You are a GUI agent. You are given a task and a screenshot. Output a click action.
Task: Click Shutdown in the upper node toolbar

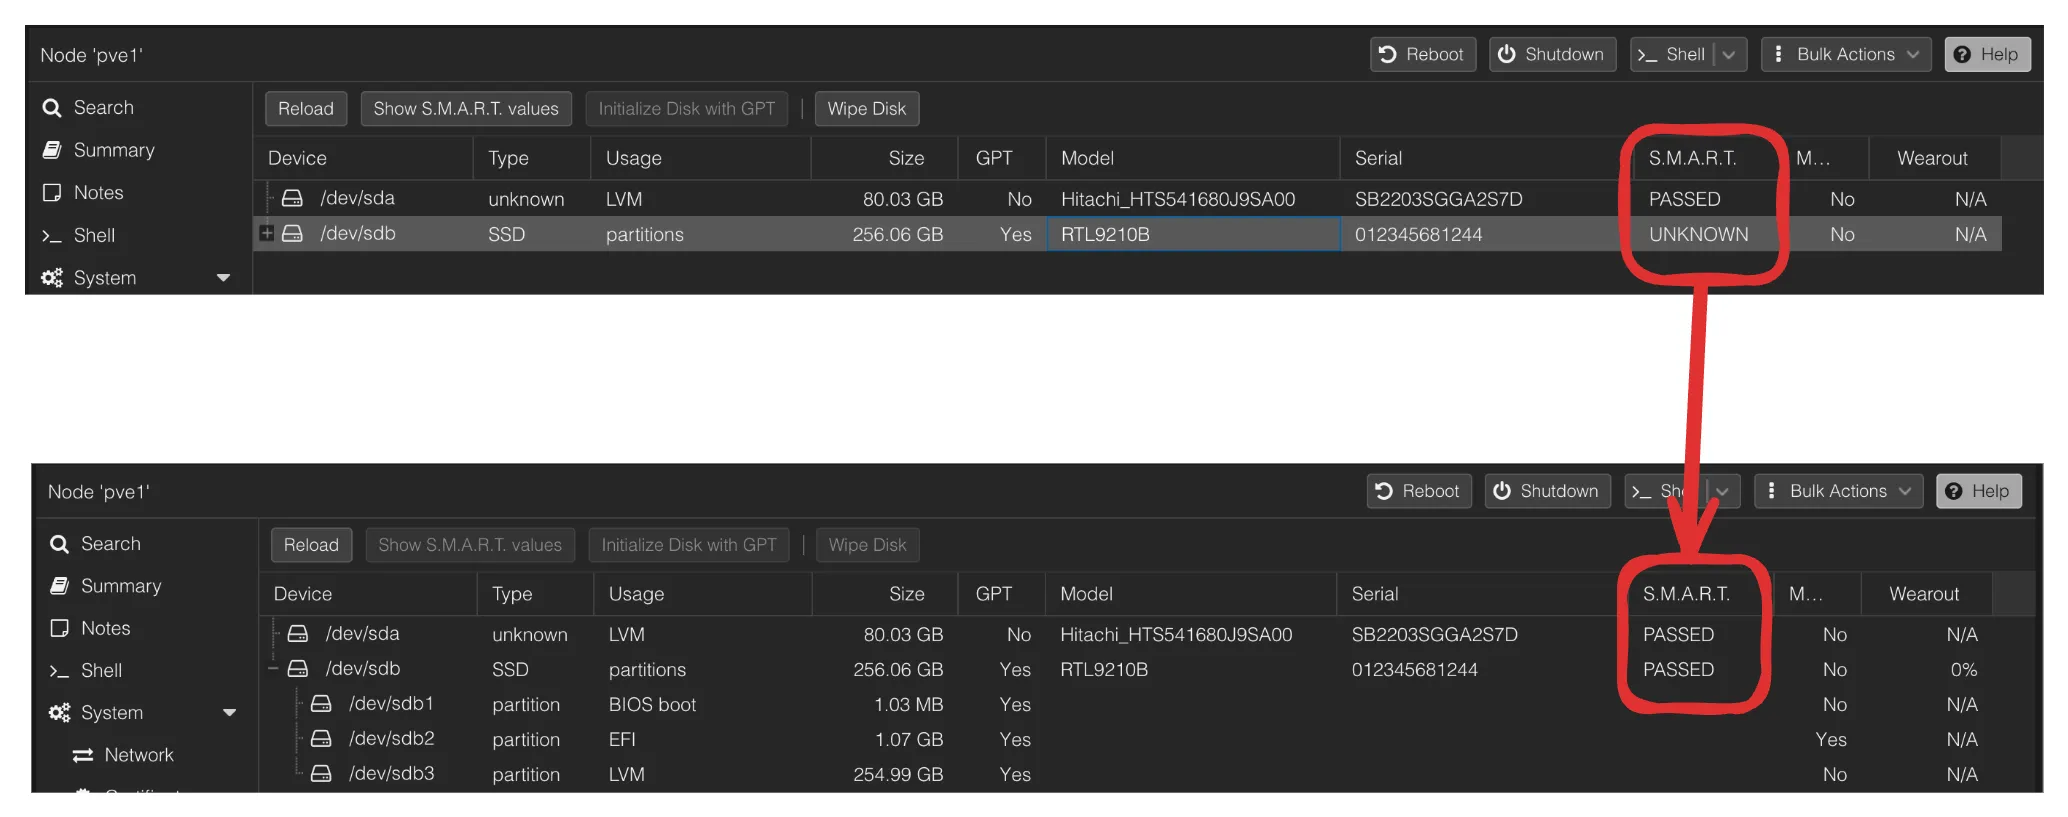1552,54
